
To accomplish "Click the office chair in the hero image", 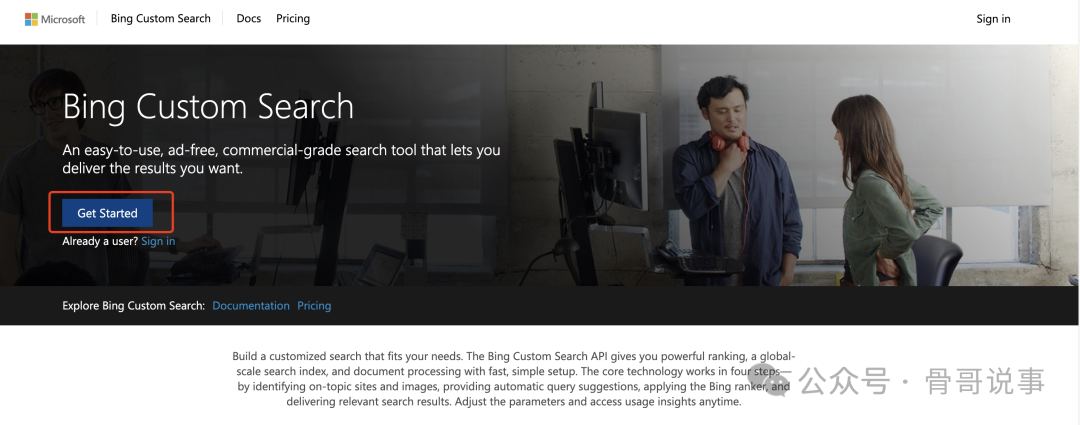I will pos(937,260).
